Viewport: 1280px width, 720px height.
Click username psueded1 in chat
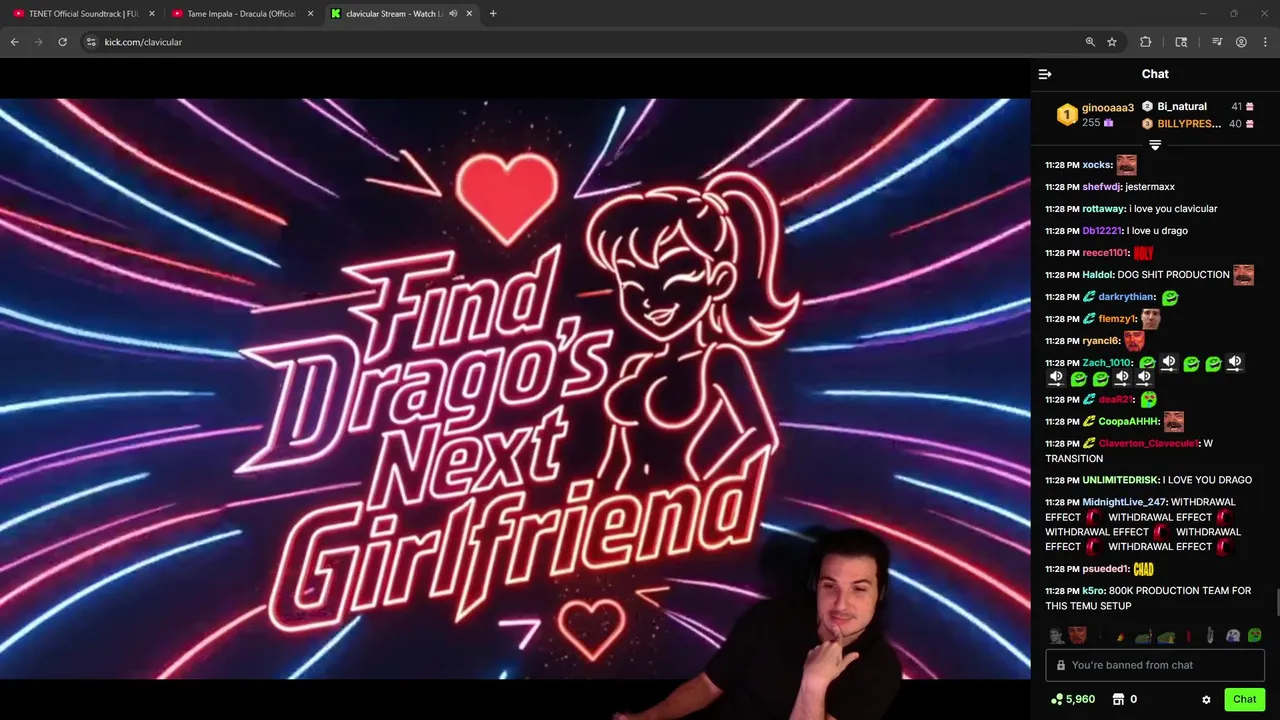(x=1105, y=569)
